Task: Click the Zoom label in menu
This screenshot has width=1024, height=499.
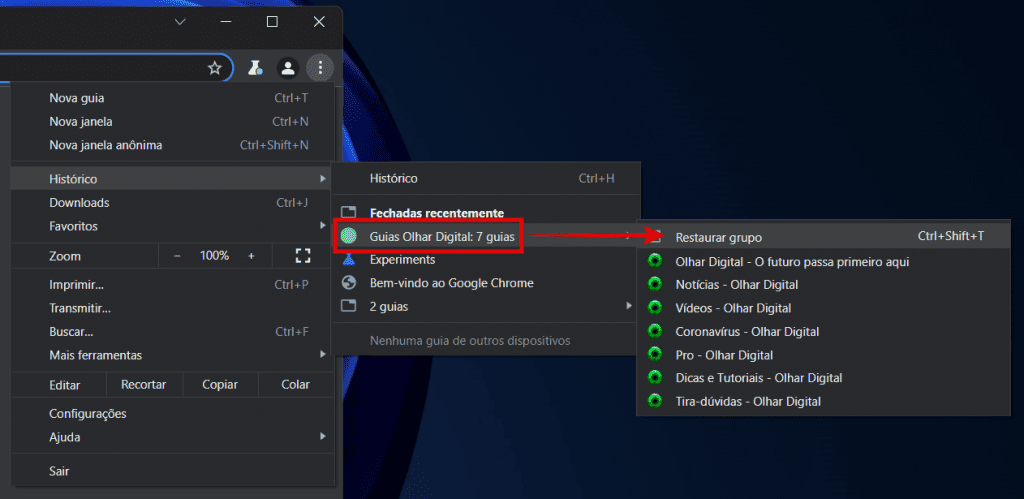Action: tap(65, 256)
